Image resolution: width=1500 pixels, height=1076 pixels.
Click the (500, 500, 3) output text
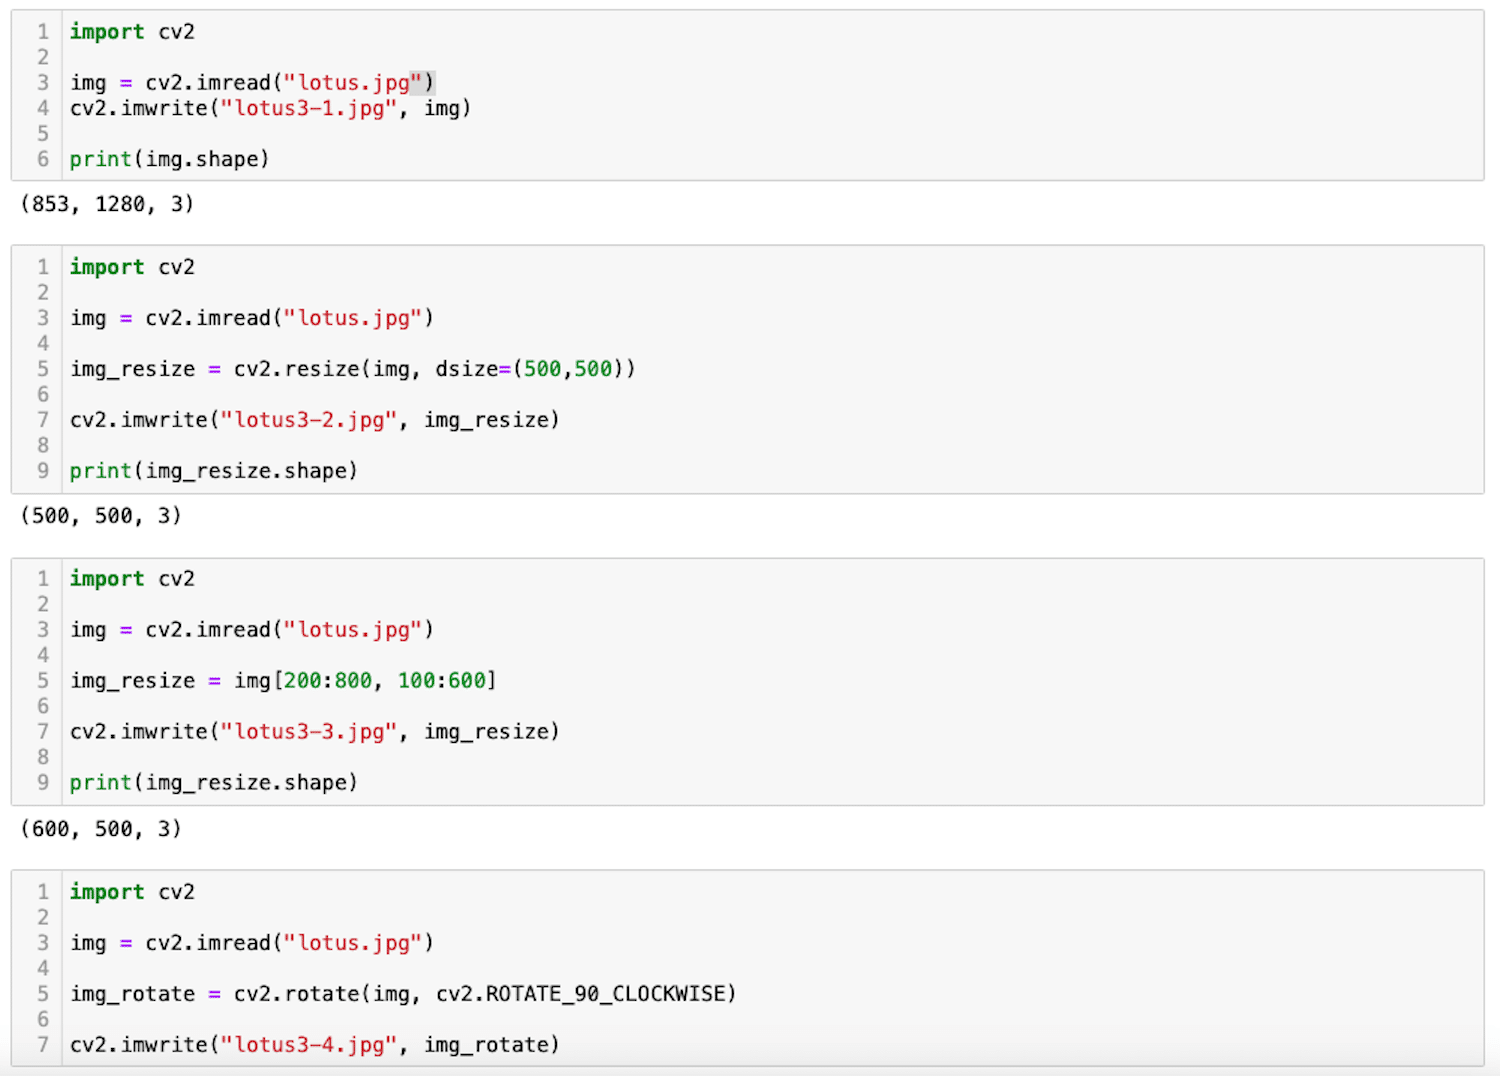pyautogui.click(x=101, y=516)
